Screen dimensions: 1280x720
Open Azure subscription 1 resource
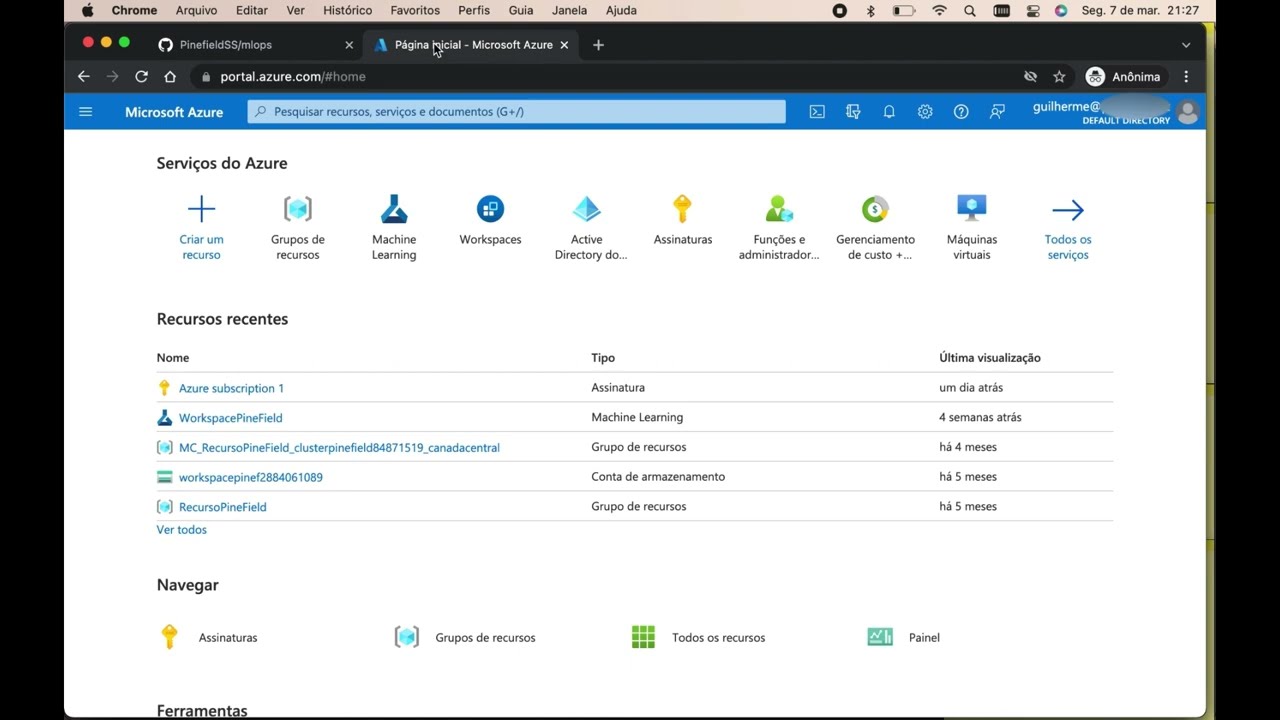click(x=231, y=388)
